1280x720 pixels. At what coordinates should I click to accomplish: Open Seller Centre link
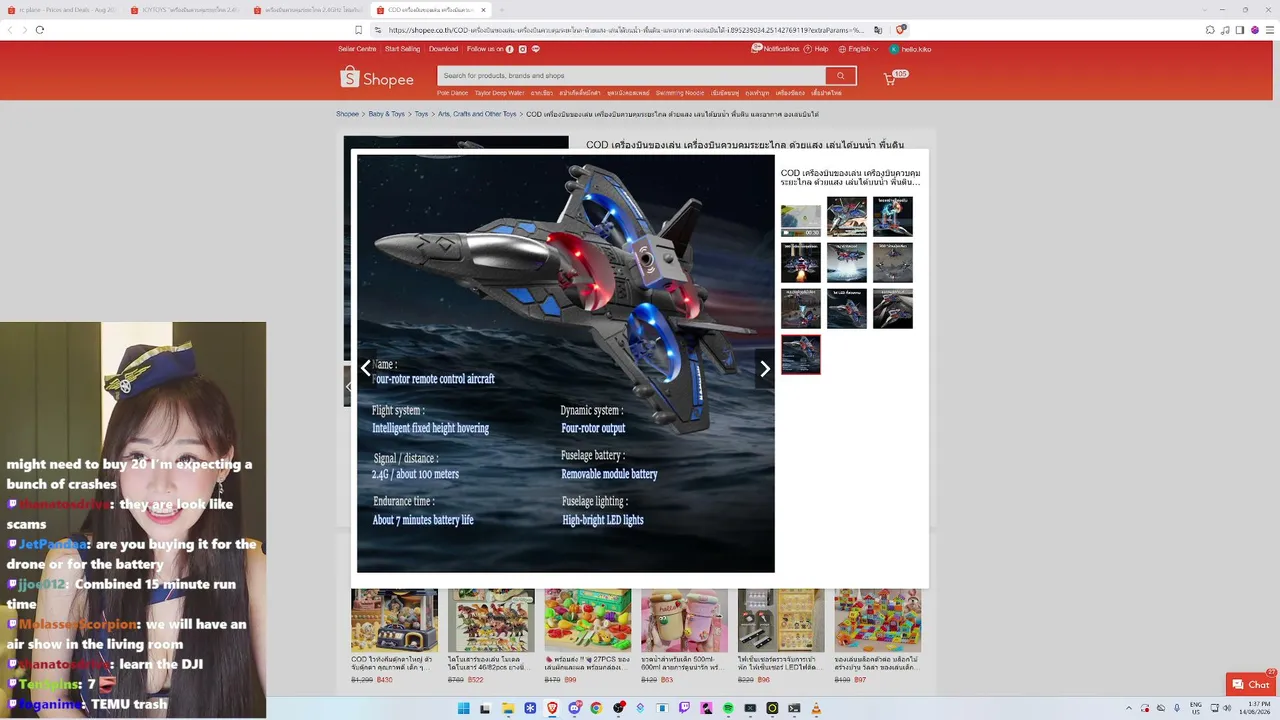(x=357, y=49)
